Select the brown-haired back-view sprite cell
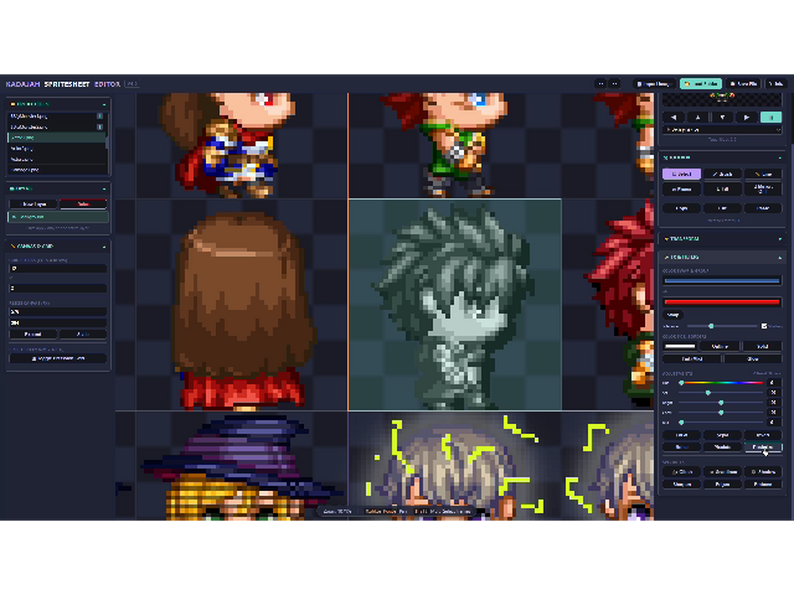794x595 pixels. click(242, 304)
